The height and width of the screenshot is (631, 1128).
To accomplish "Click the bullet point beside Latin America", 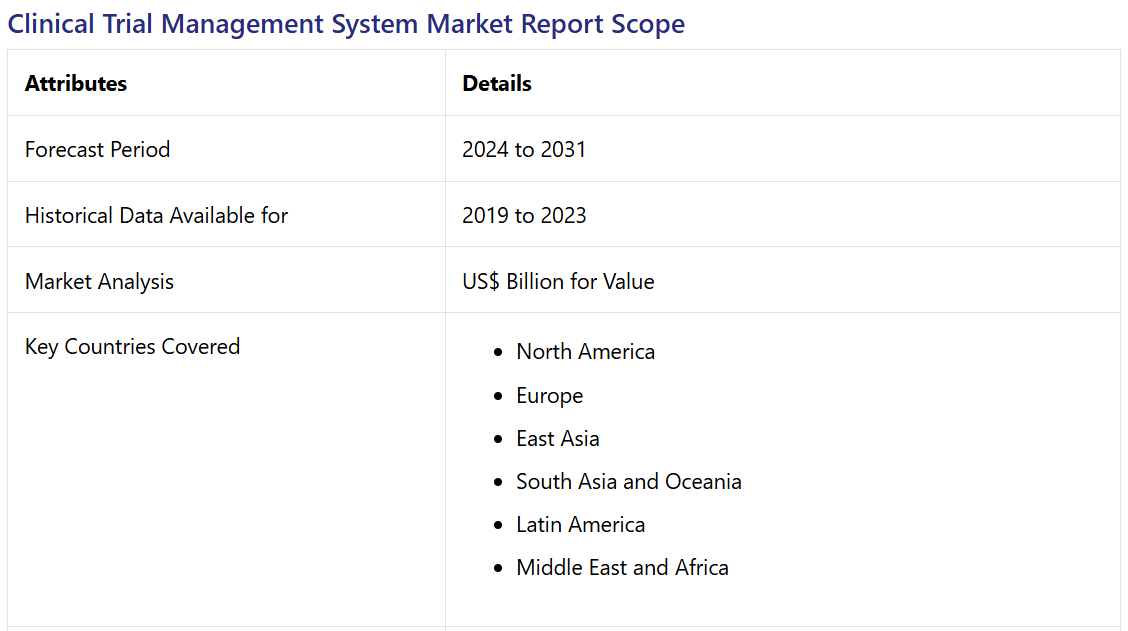I will click(x=498, y=526).
